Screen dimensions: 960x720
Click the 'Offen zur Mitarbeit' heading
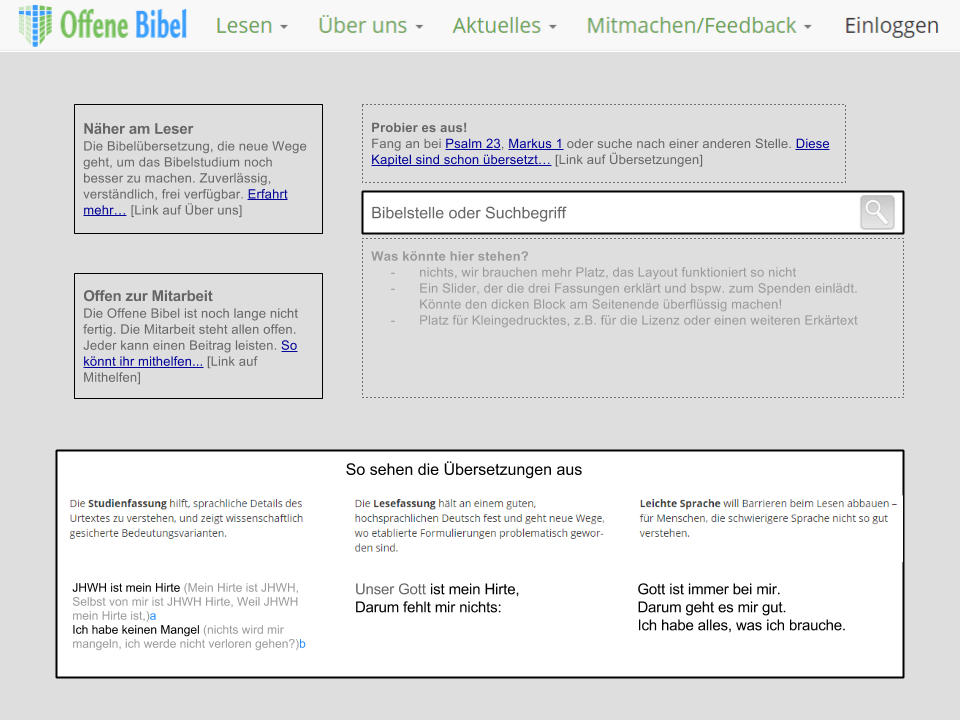click(146, 296)
